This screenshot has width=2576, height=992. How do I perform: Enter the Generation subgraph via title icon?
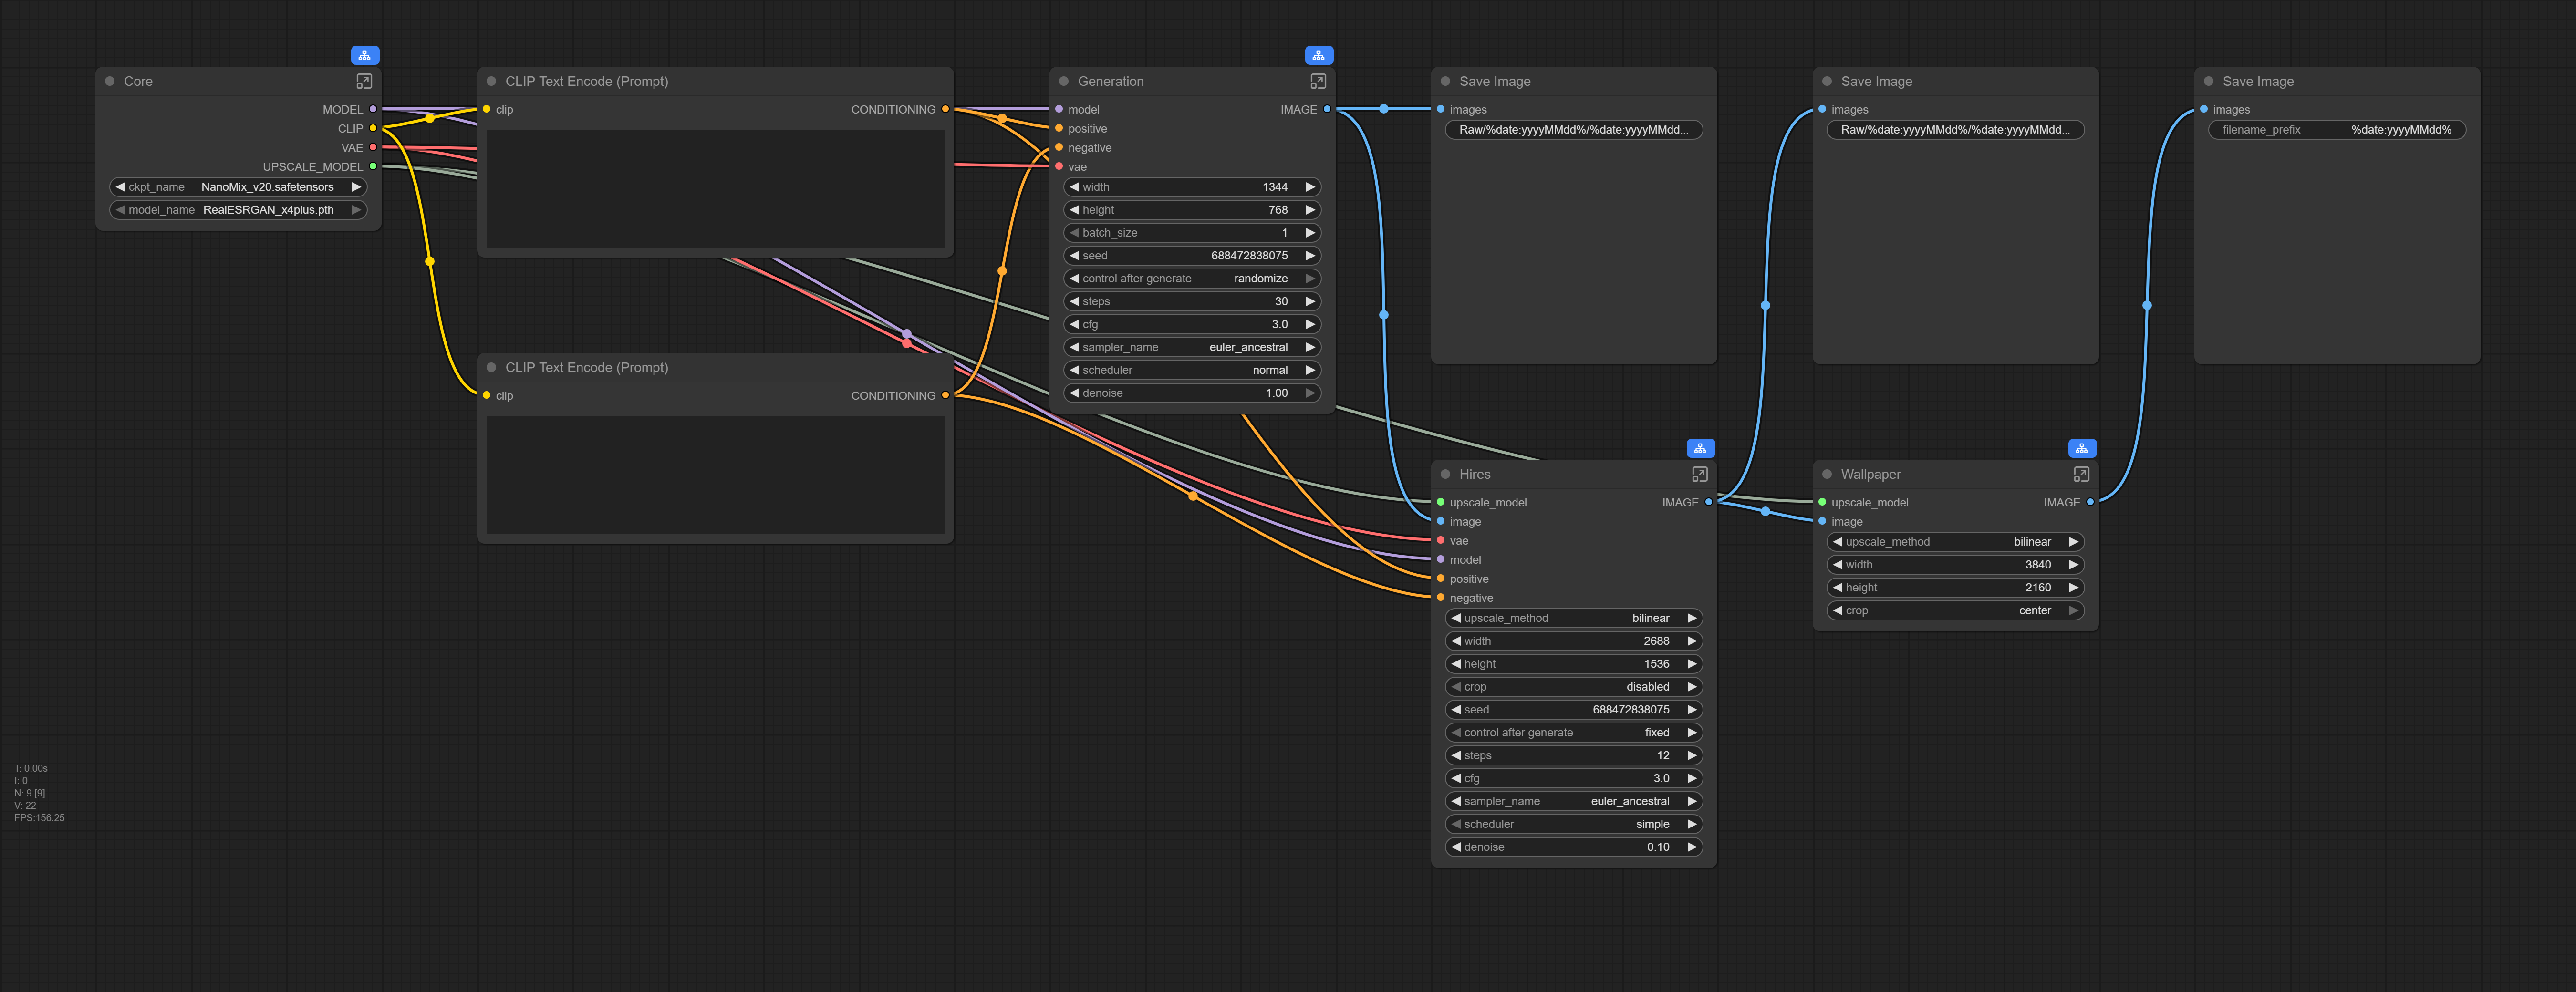point(1318,81)
